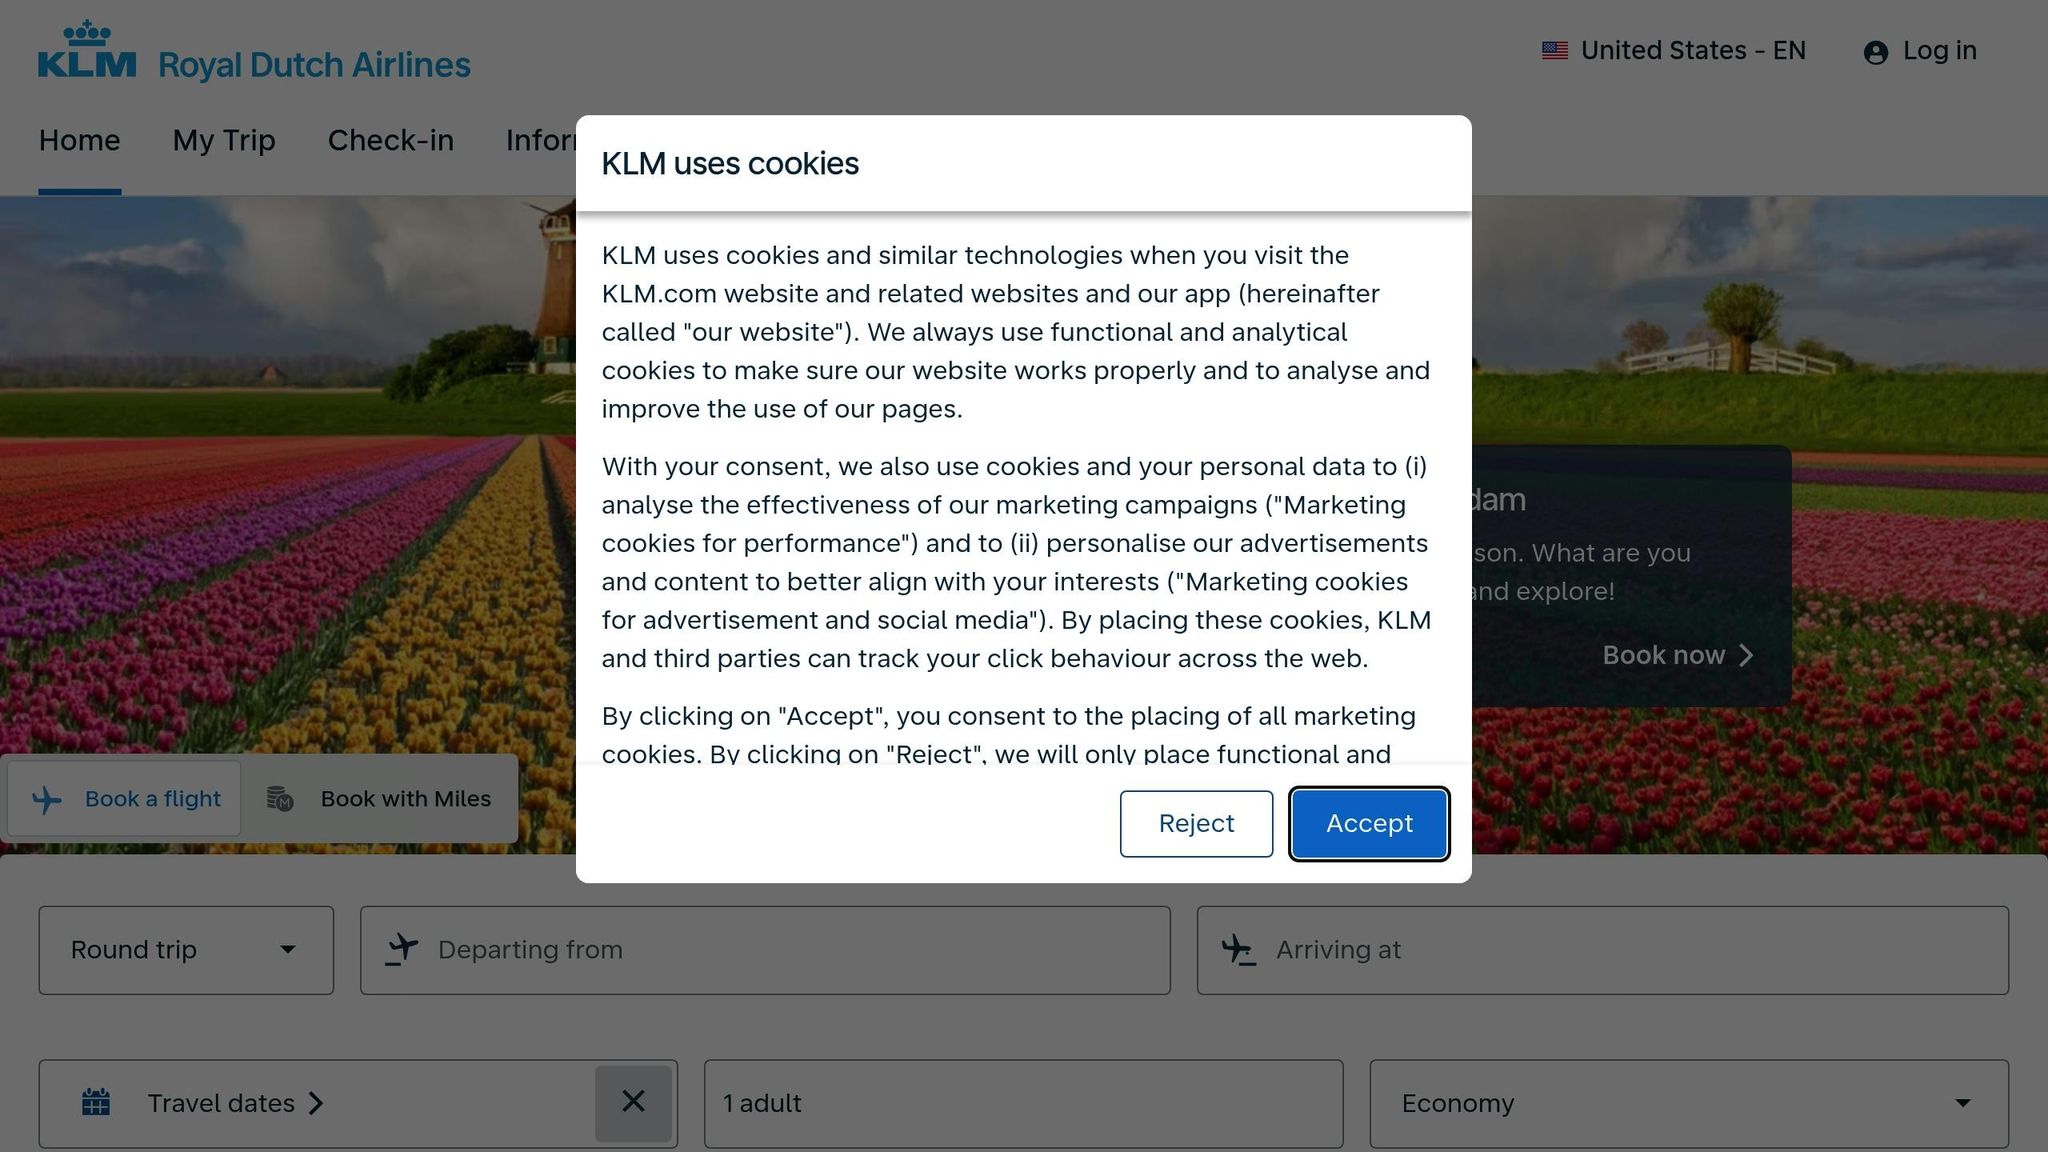Click the calendar icon beside Travel dates

tap(96, 1102)
